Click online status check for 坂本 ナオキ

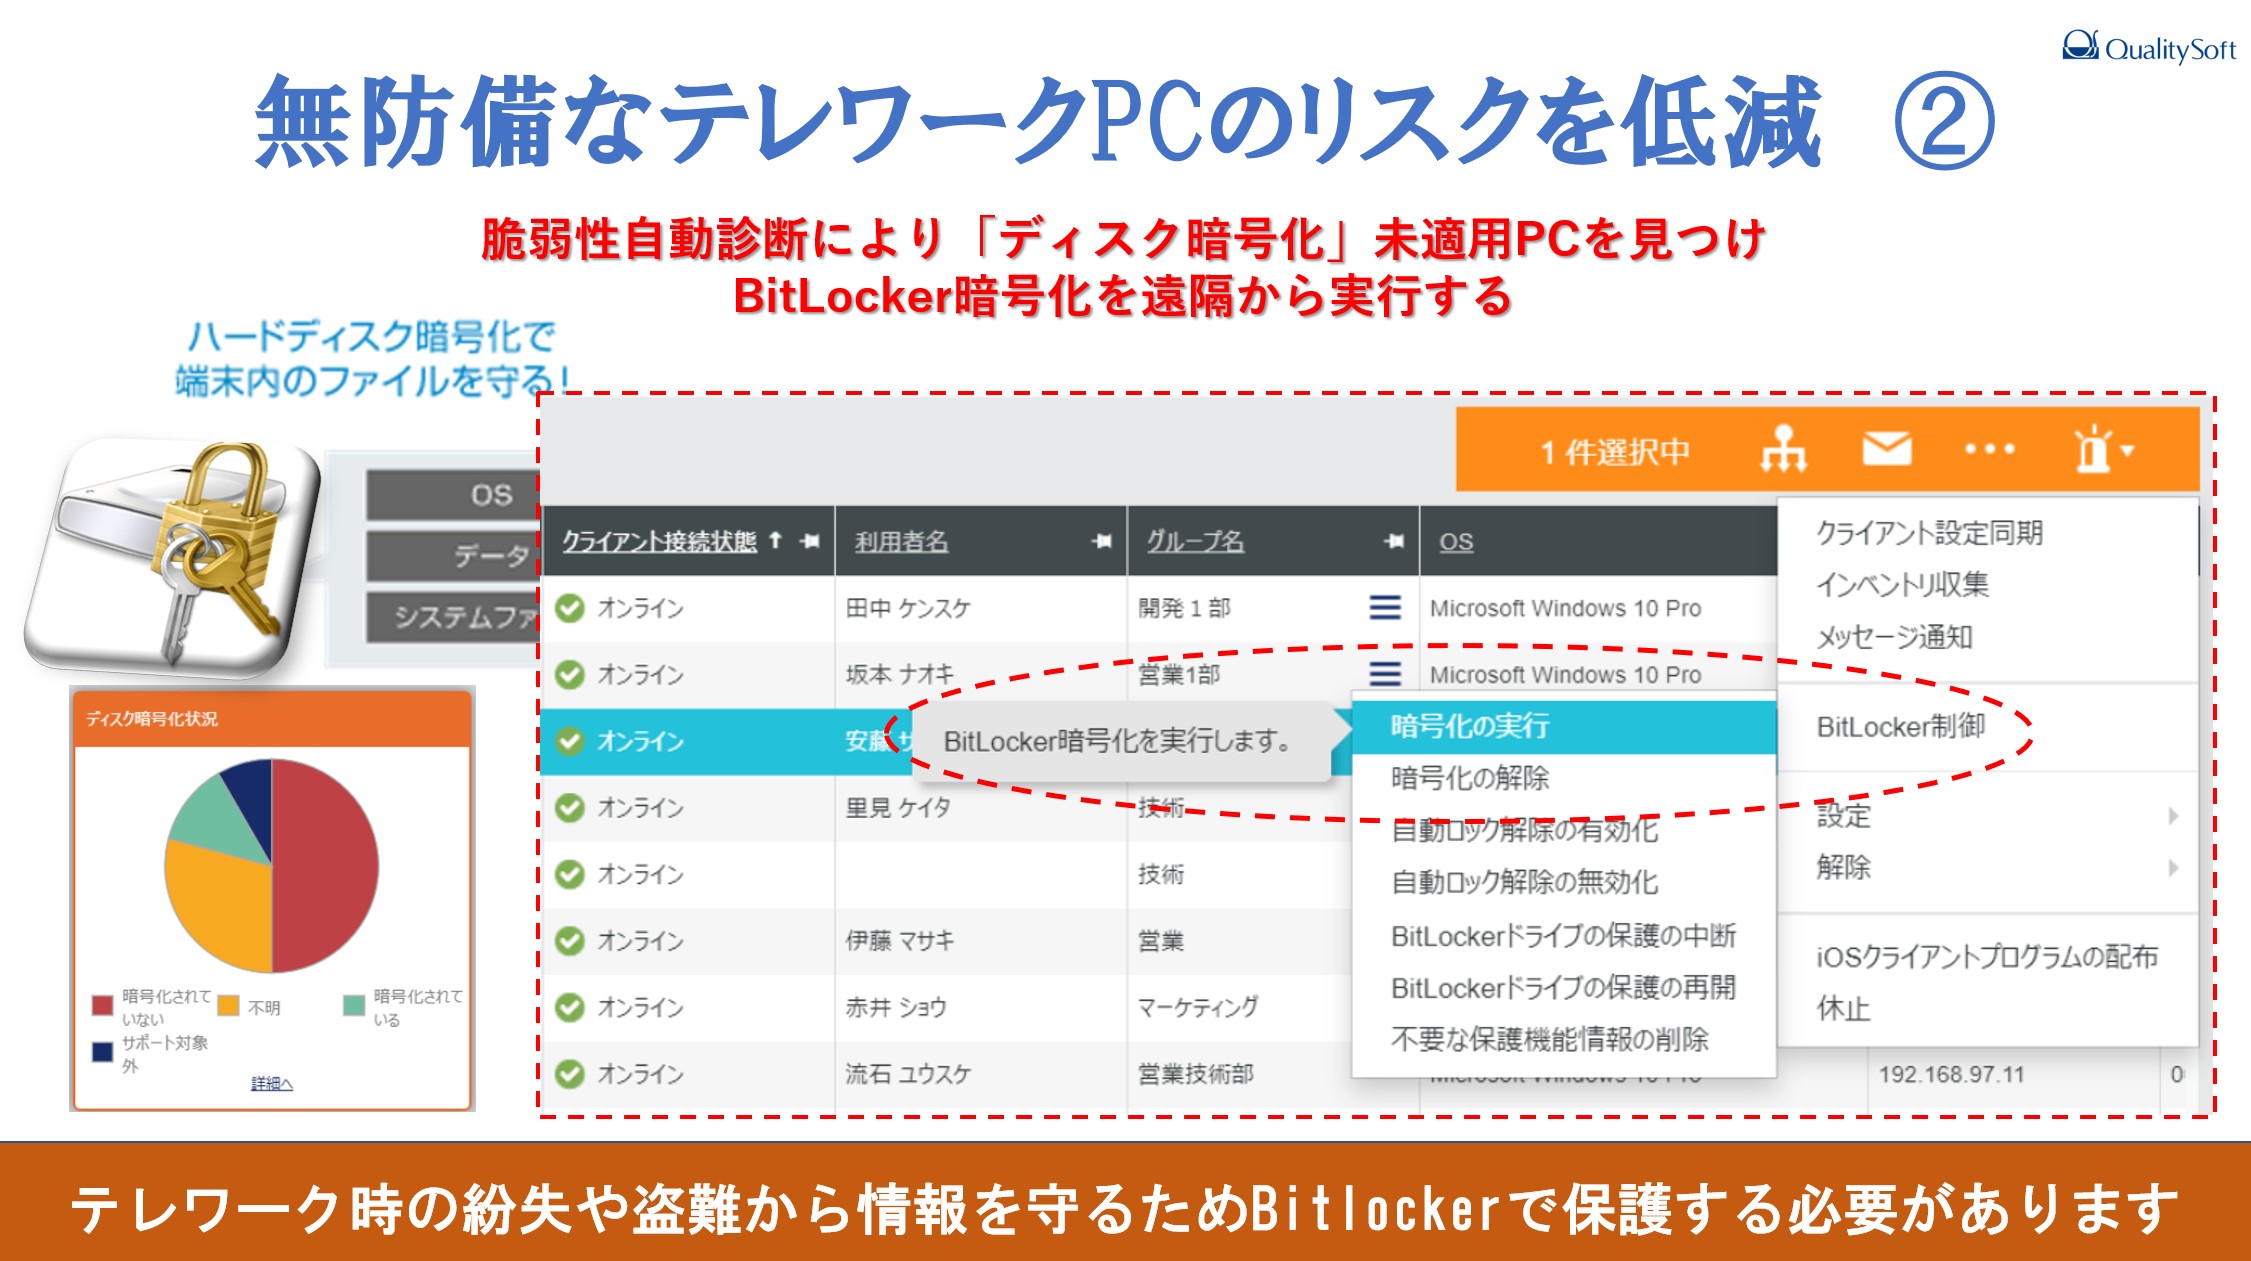pyautogui.click(x=570, y=674)
